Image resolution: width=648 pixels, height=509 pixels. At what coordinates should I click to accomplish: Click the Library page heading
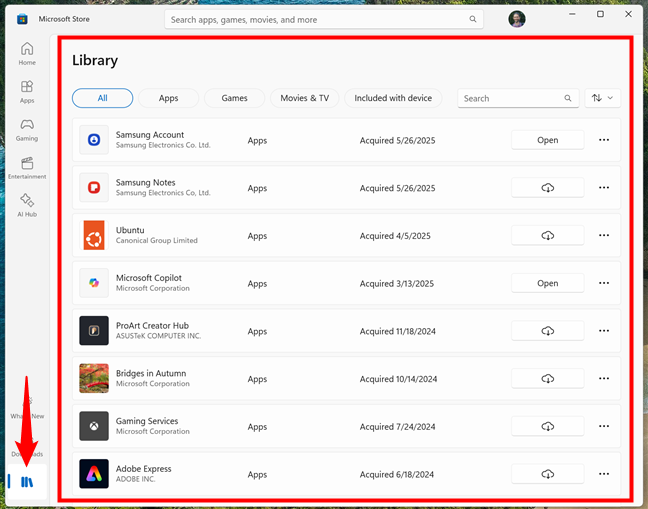(95, 60)
